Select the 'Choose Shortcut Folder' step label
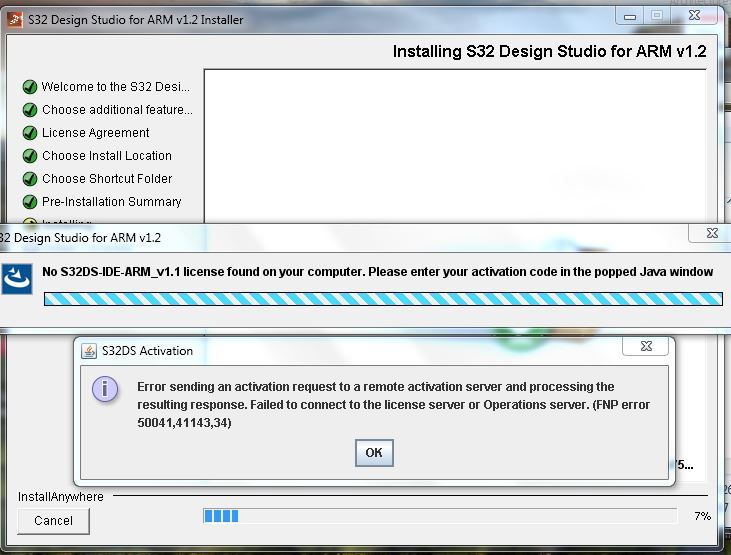The width and height of the screenshot is (731, 555). pos(107,179)
